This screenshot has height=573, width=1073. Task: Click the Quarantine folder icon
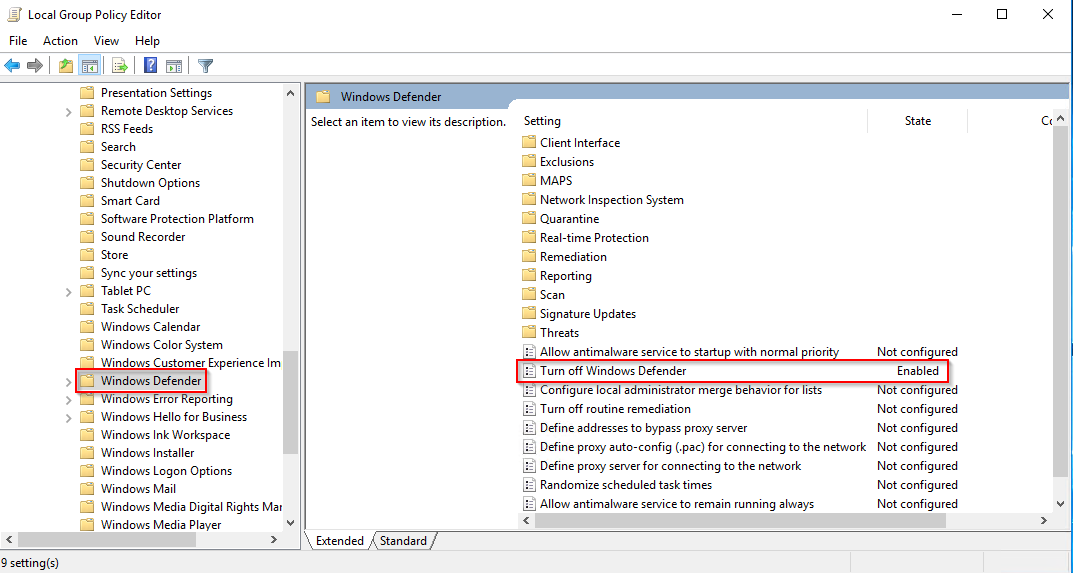click(528, 218)
